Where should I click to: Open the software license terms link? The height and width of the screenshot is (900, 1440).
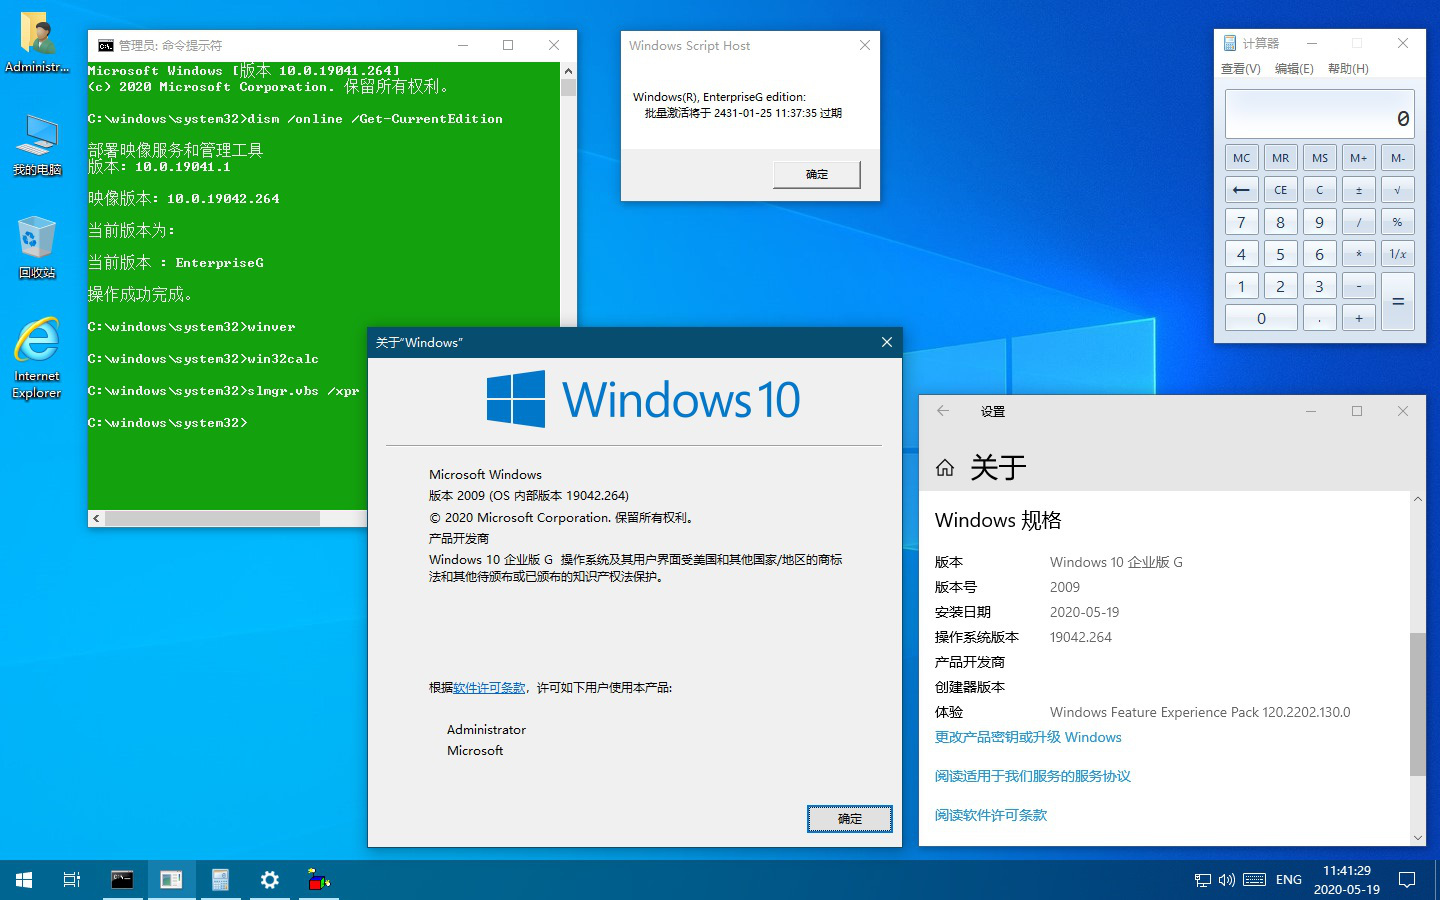pyautogui.click(x=489, y=688)
